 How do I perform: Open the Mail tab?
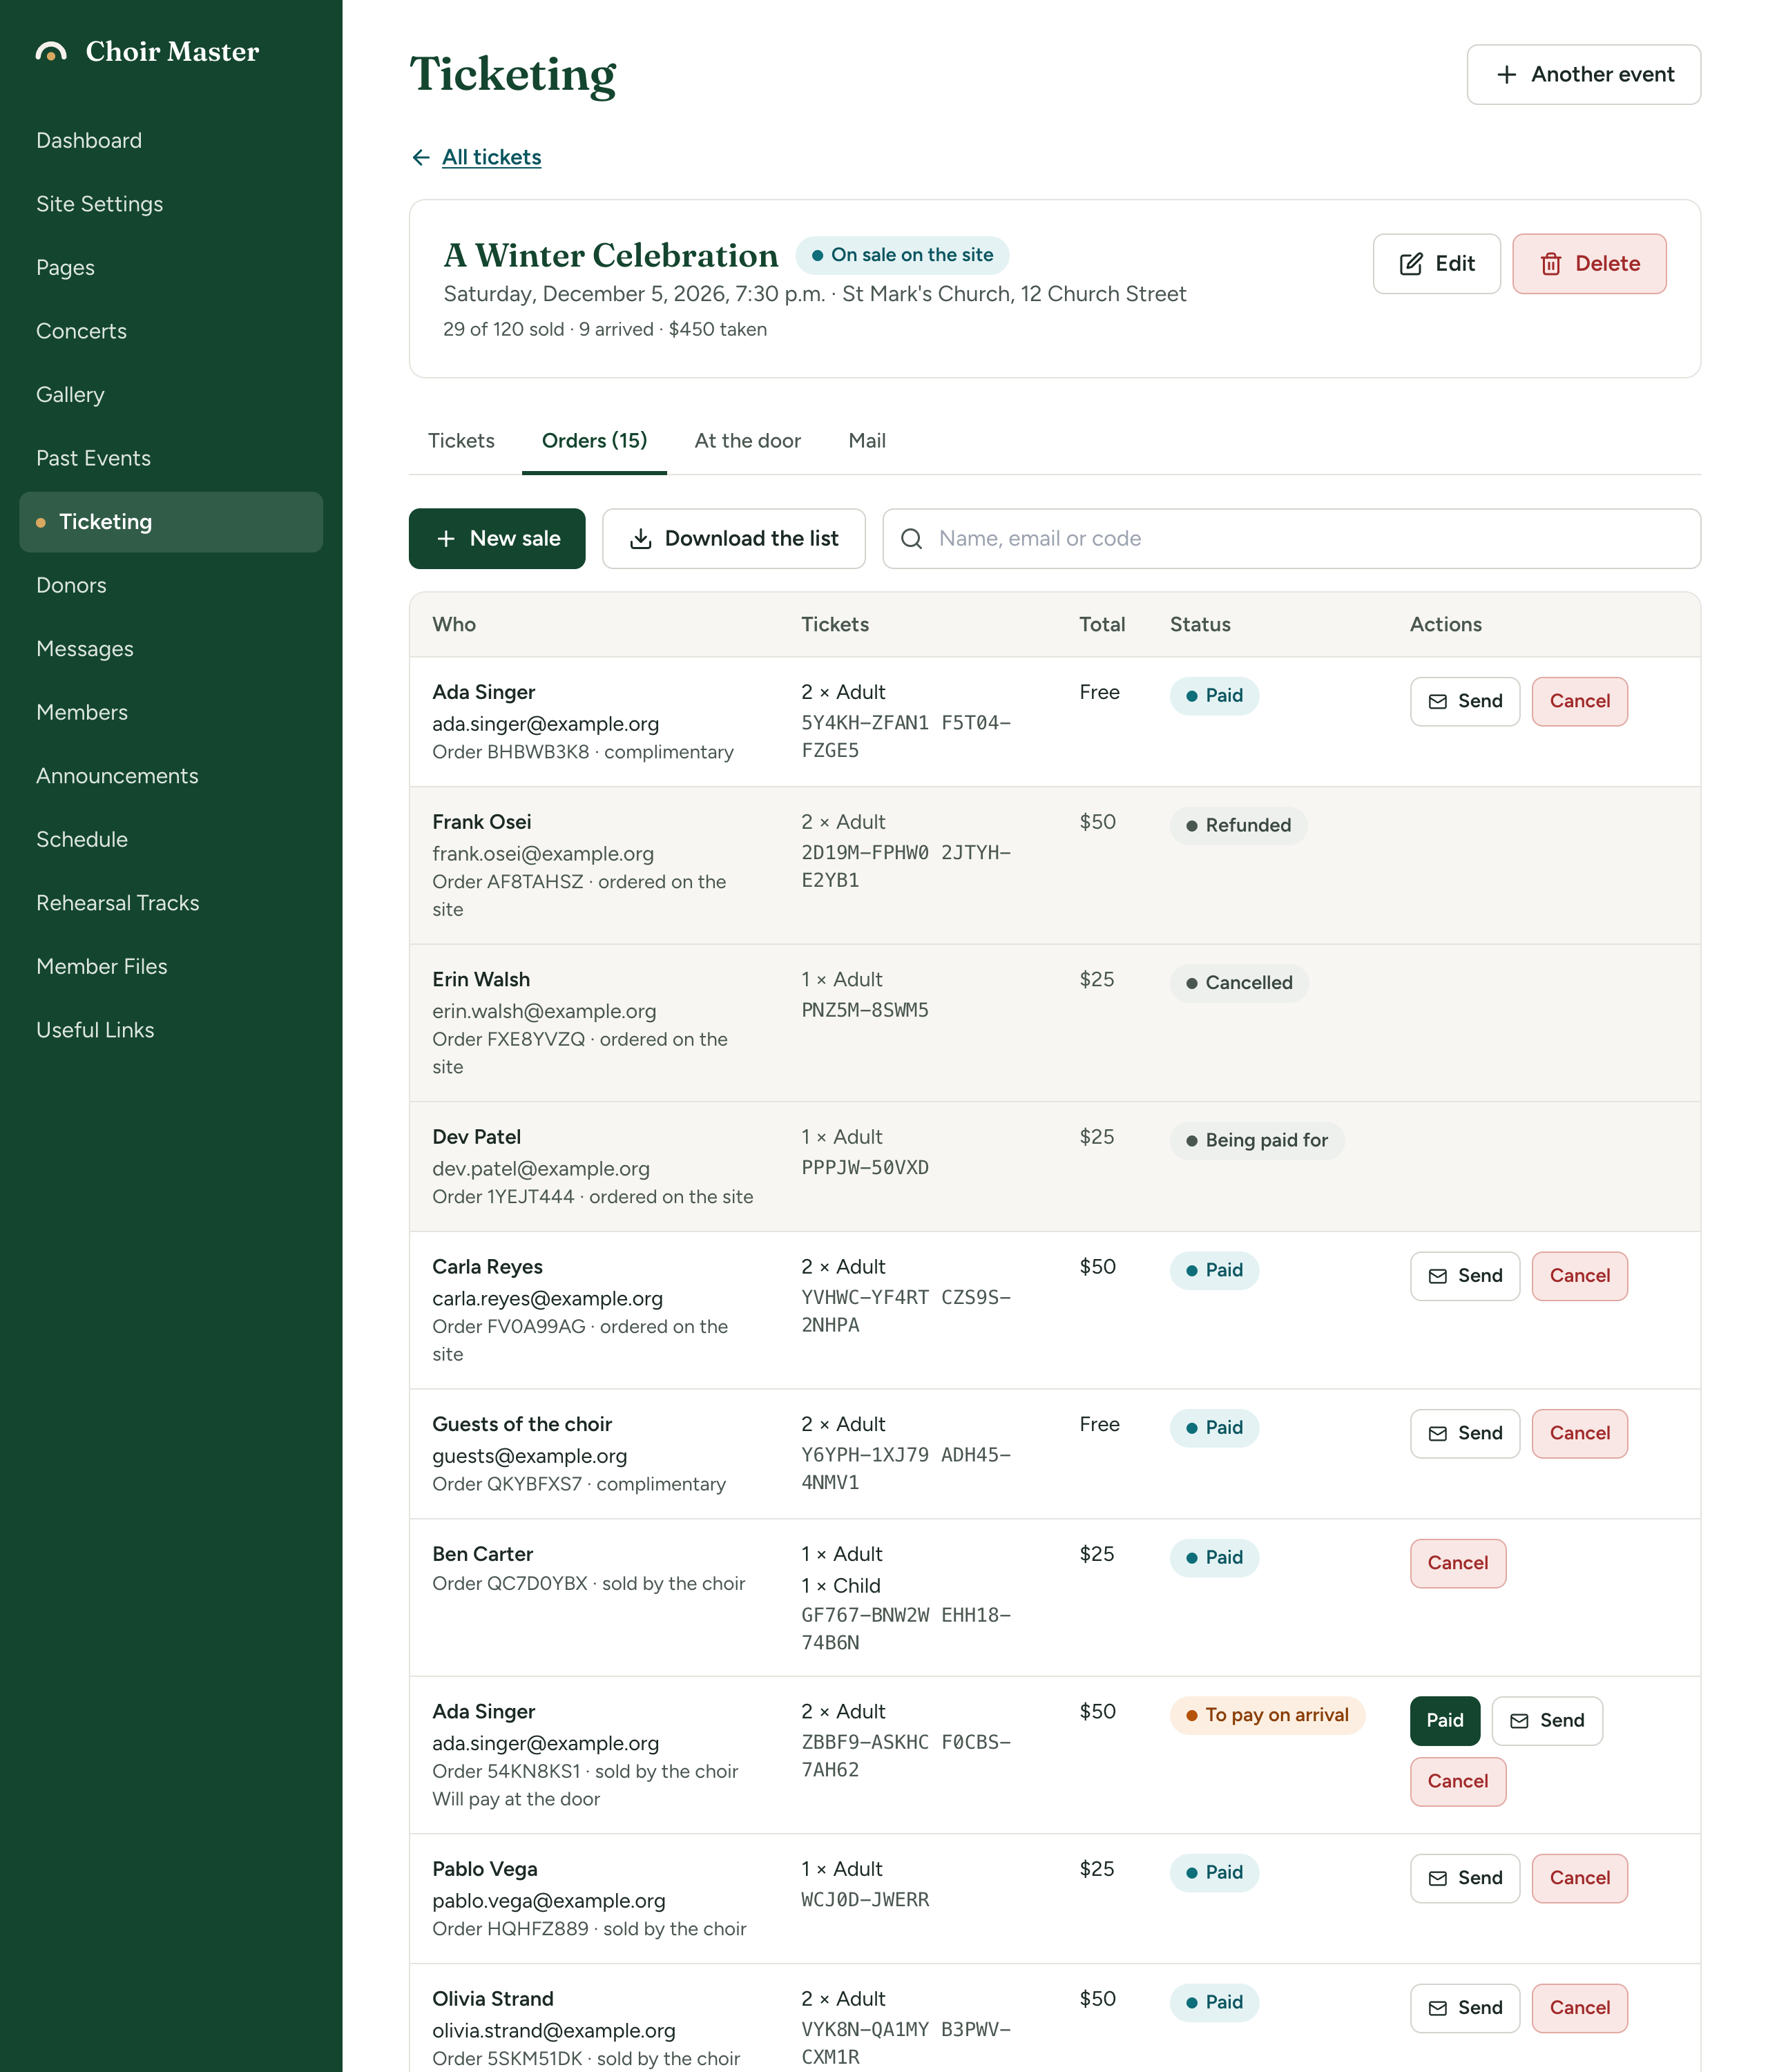(867, 441)
